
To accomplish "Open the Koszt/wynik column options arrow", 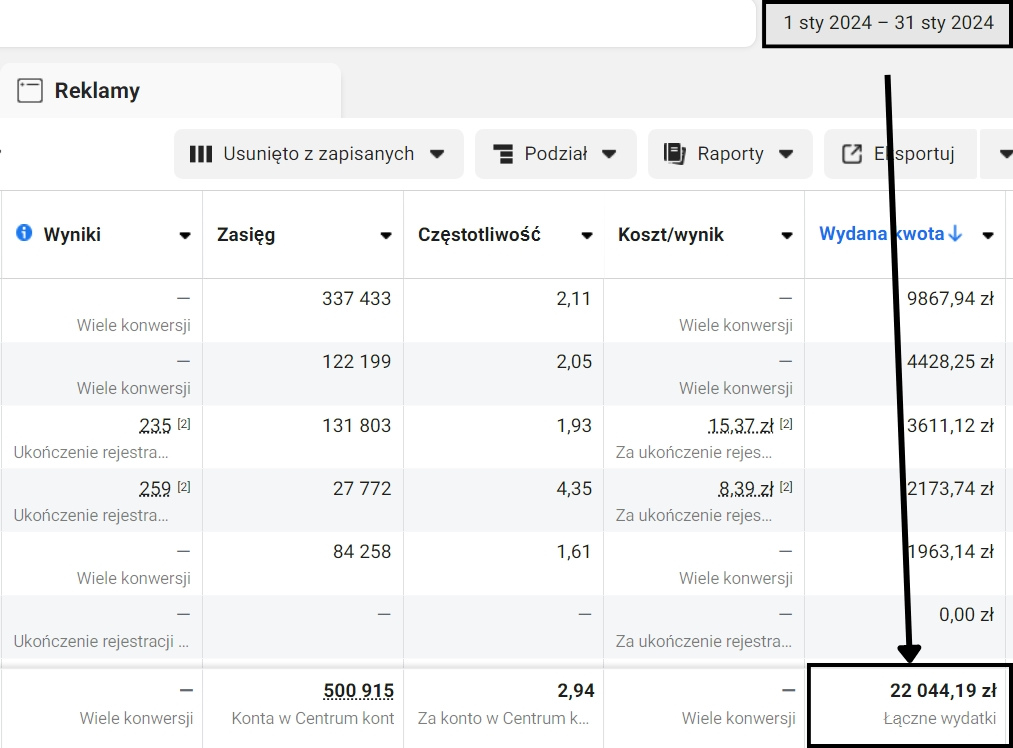I will pyautogui.click(x=787, y=235).
